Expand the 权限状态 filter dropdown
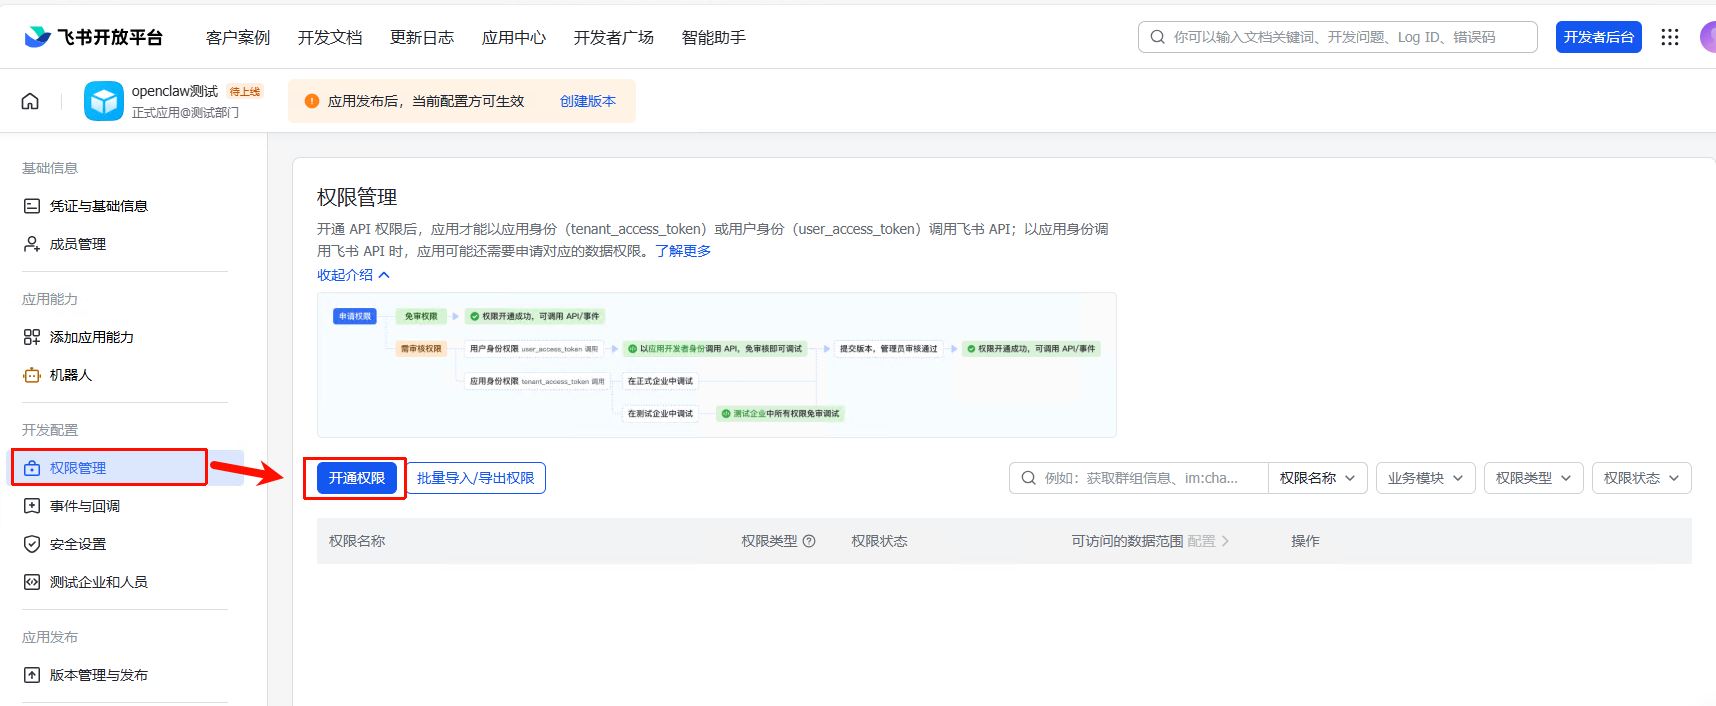The width and height of the screenshot is (1716, 706). [x=1641, y=478]
